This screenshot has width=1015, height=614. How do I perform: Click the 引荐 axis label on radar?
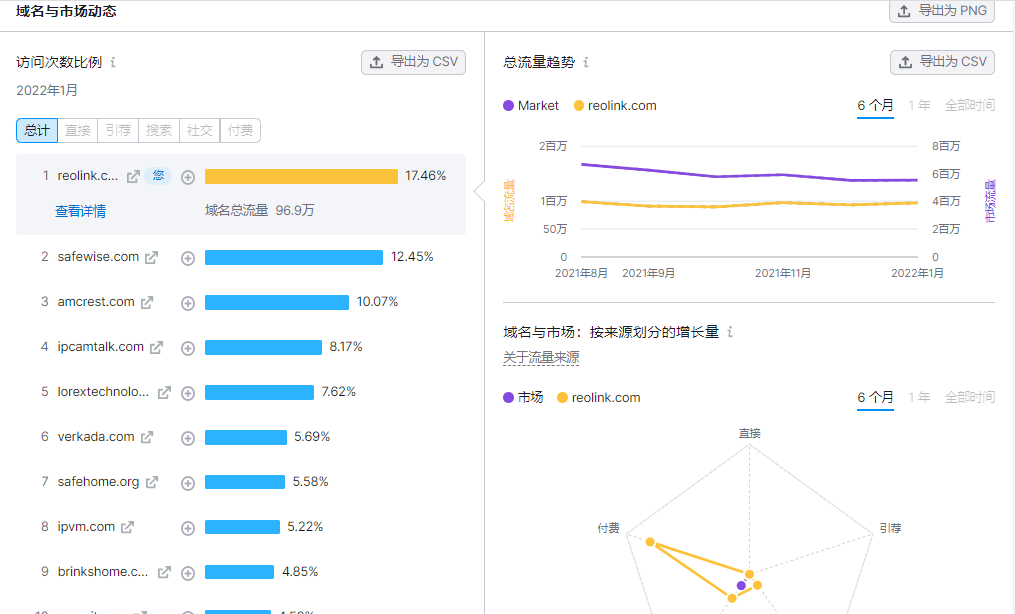click(891, 528)
